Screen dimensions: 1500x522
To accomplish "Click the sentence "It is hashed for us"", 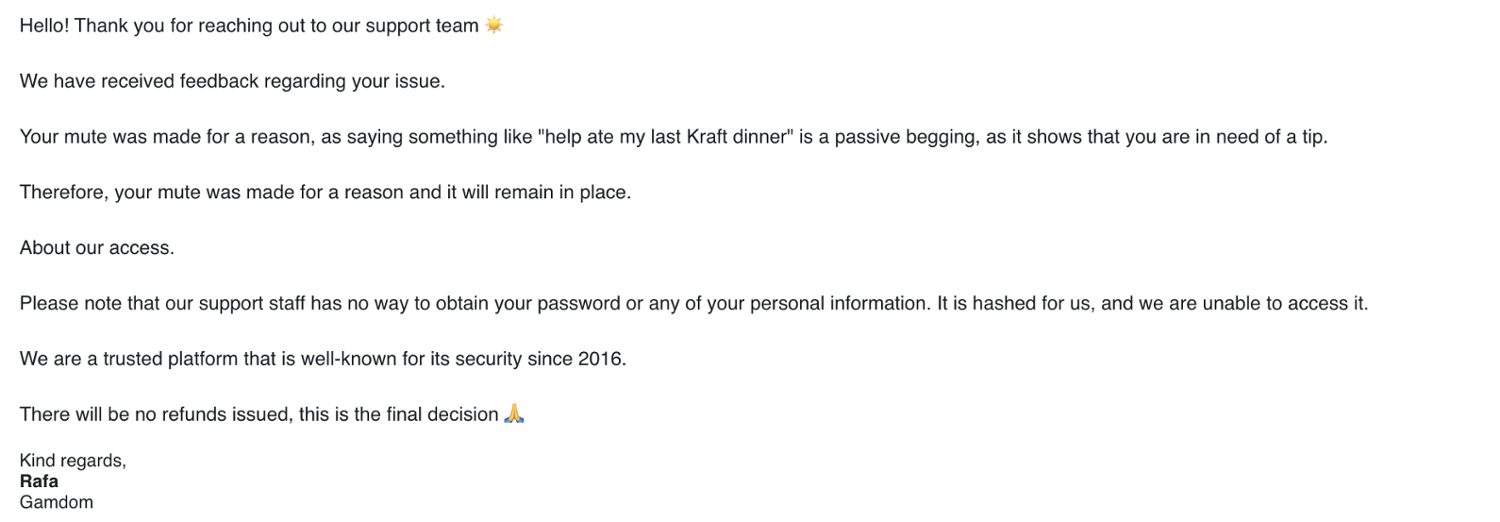I will tap(1014, 303).
